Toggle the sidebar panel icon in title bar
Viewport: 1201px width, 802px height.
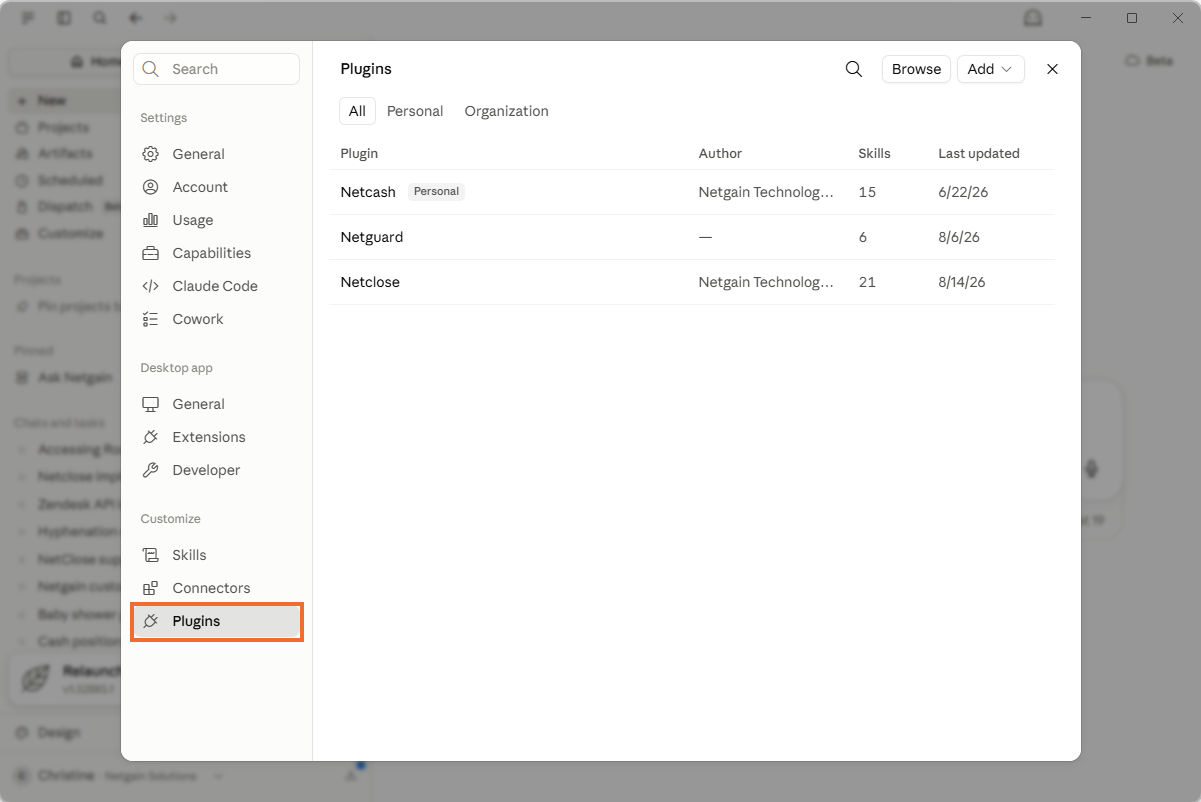[64, 18]
